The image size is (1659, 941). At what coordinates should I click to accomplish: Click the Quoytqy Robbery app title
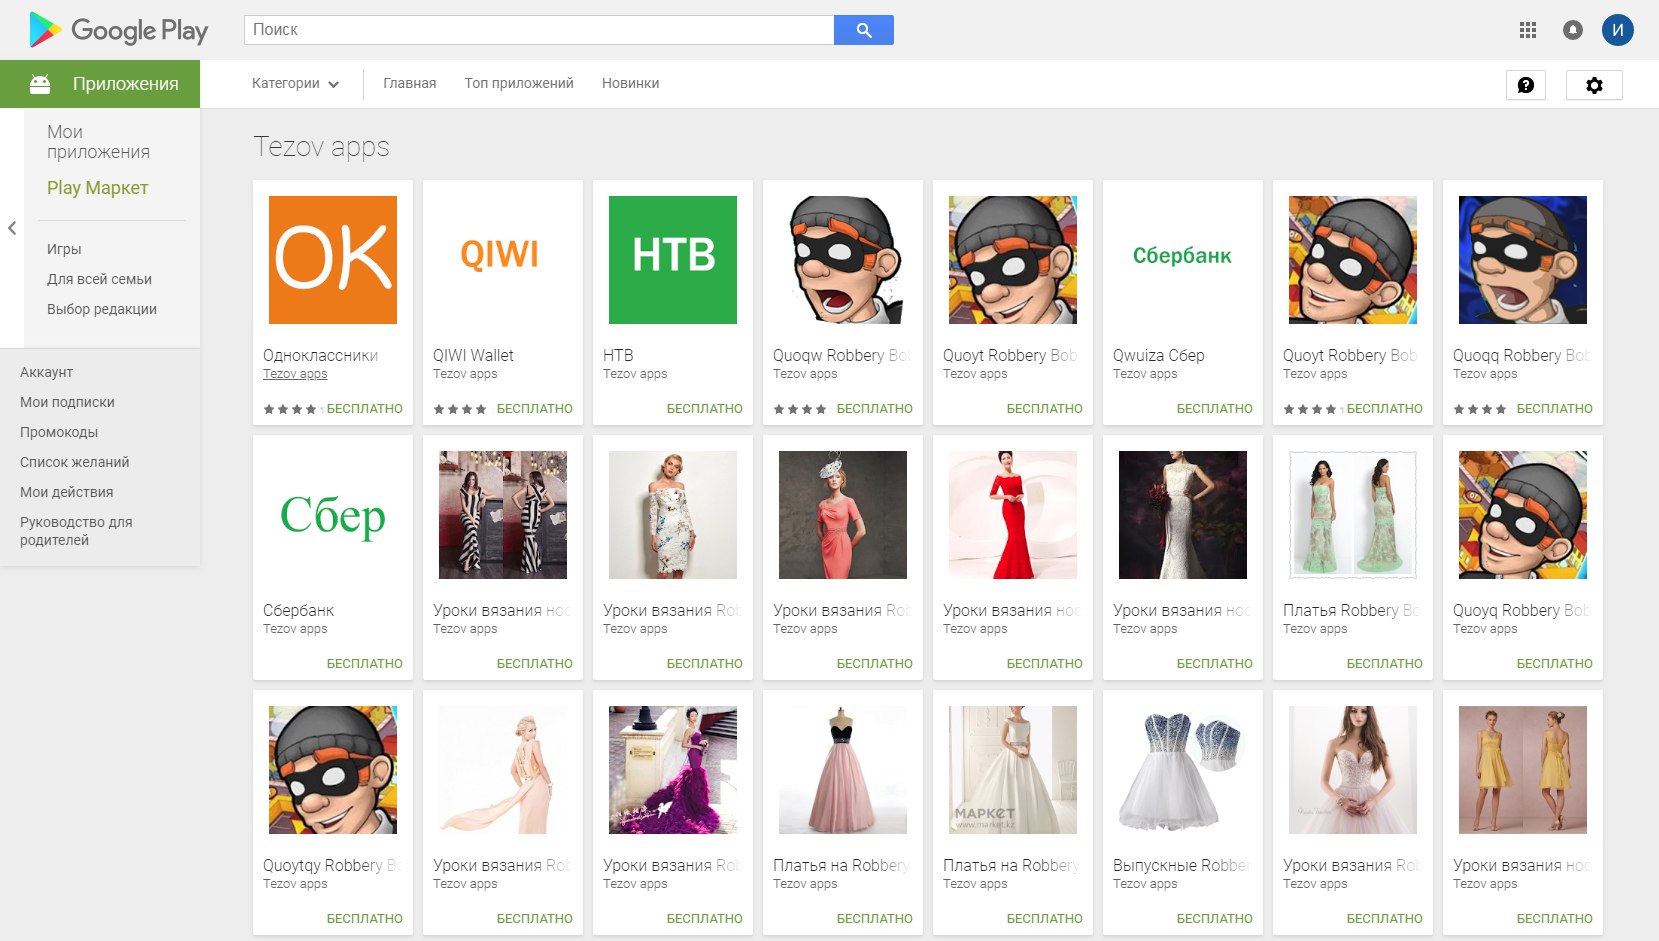coord(331,865)
